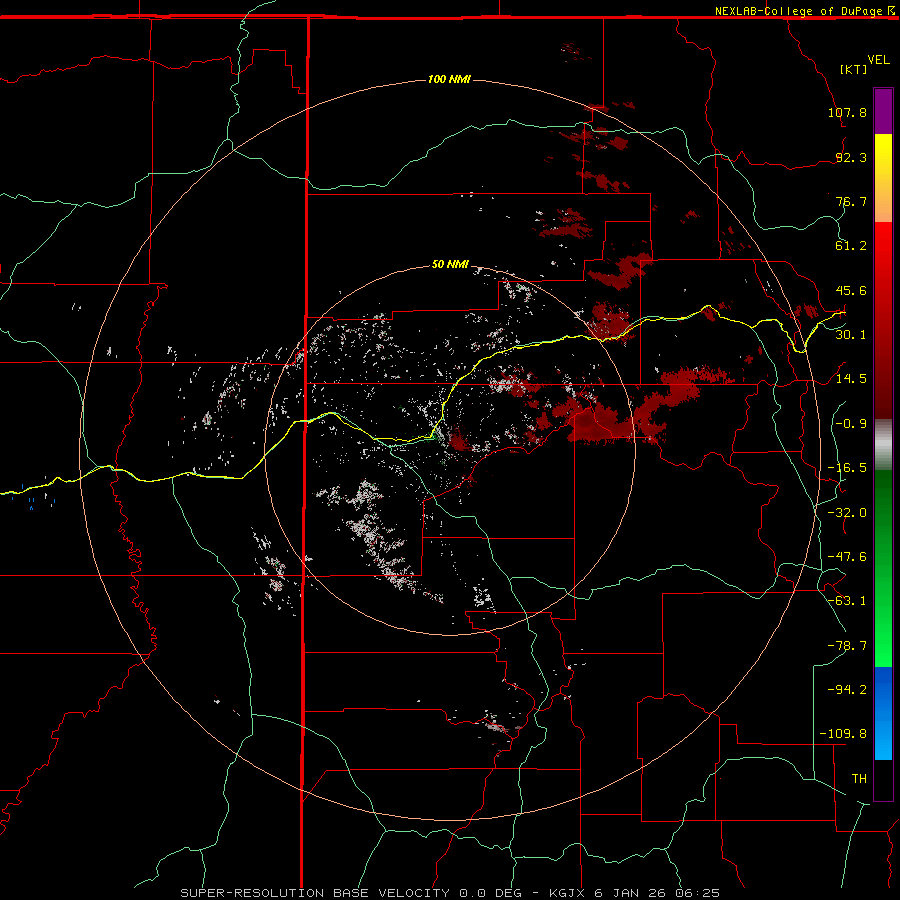Click the 50 NMI range ring label
This screenshot has height=900, width=900.
(x=450, y=264)
